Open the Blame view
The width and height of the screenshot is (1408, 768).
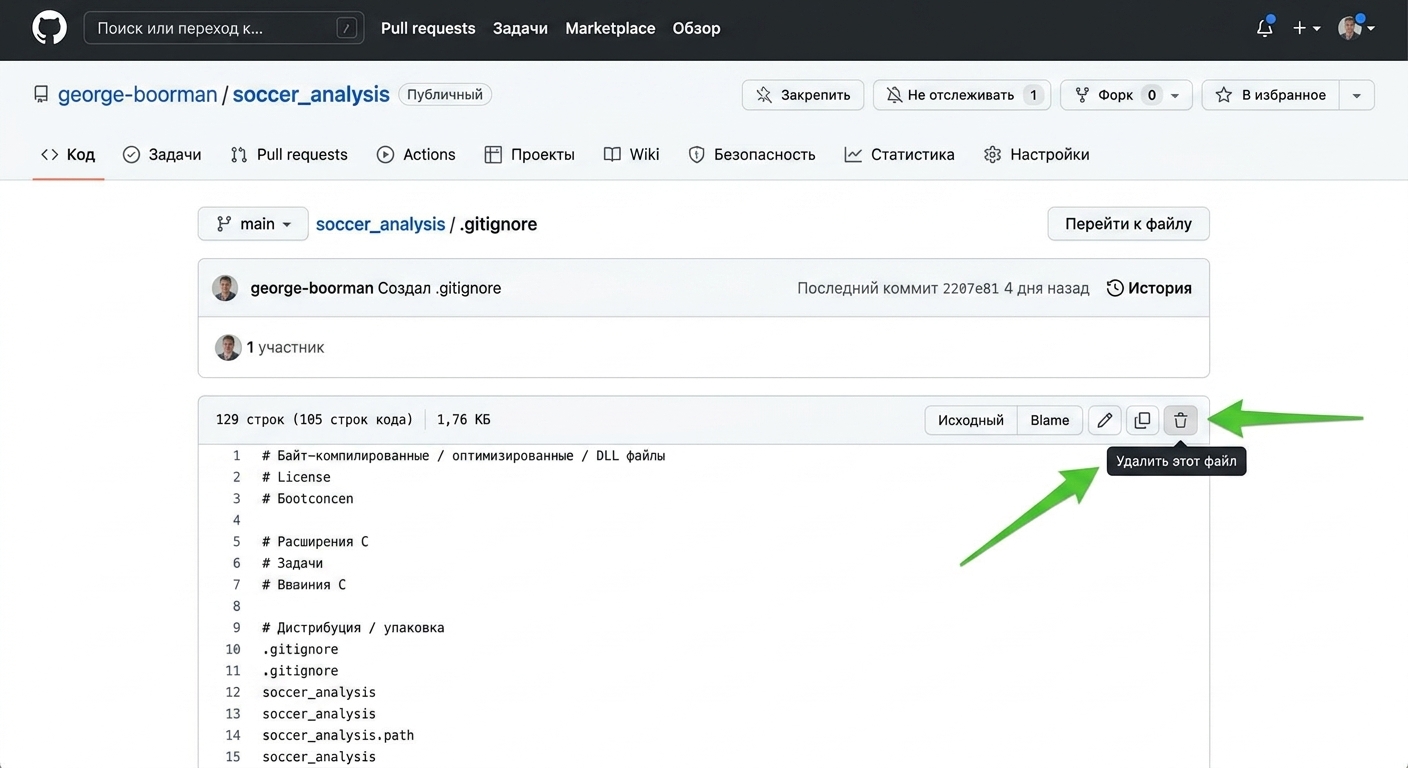coord(1050,420)
